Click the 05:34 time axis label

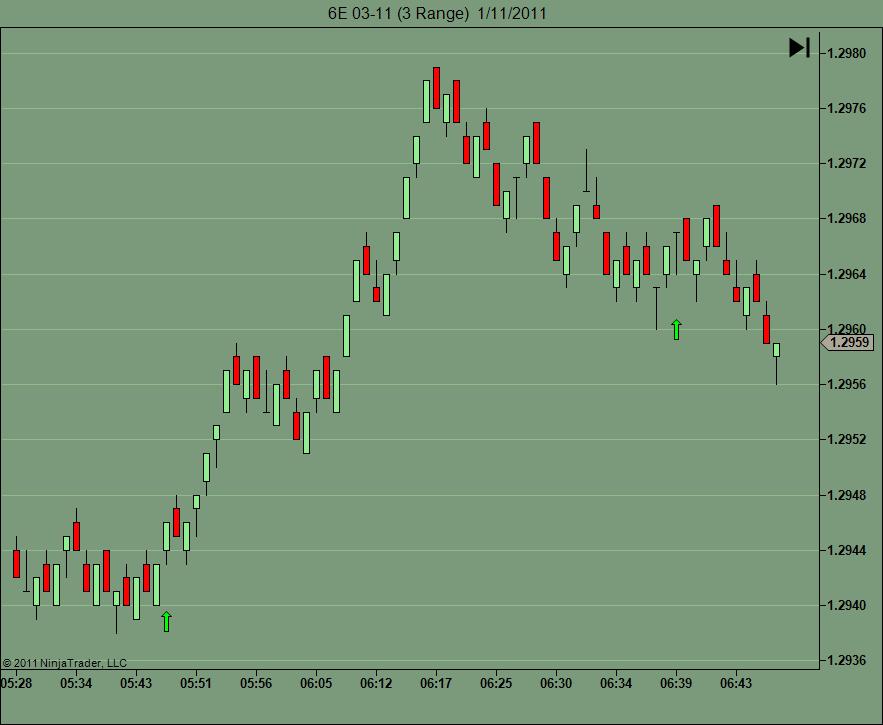click(76, 683)
